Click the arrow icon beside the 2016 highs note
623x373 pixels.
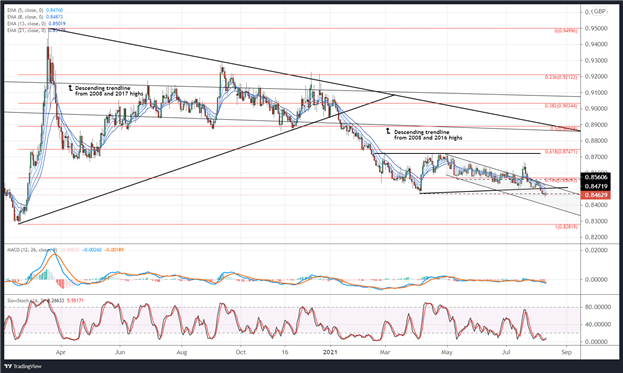click(388, 131)
